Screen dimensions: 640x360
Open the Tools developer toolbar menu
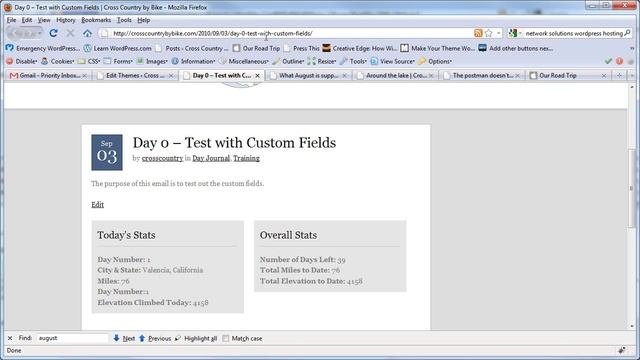[x=353, y=61]
